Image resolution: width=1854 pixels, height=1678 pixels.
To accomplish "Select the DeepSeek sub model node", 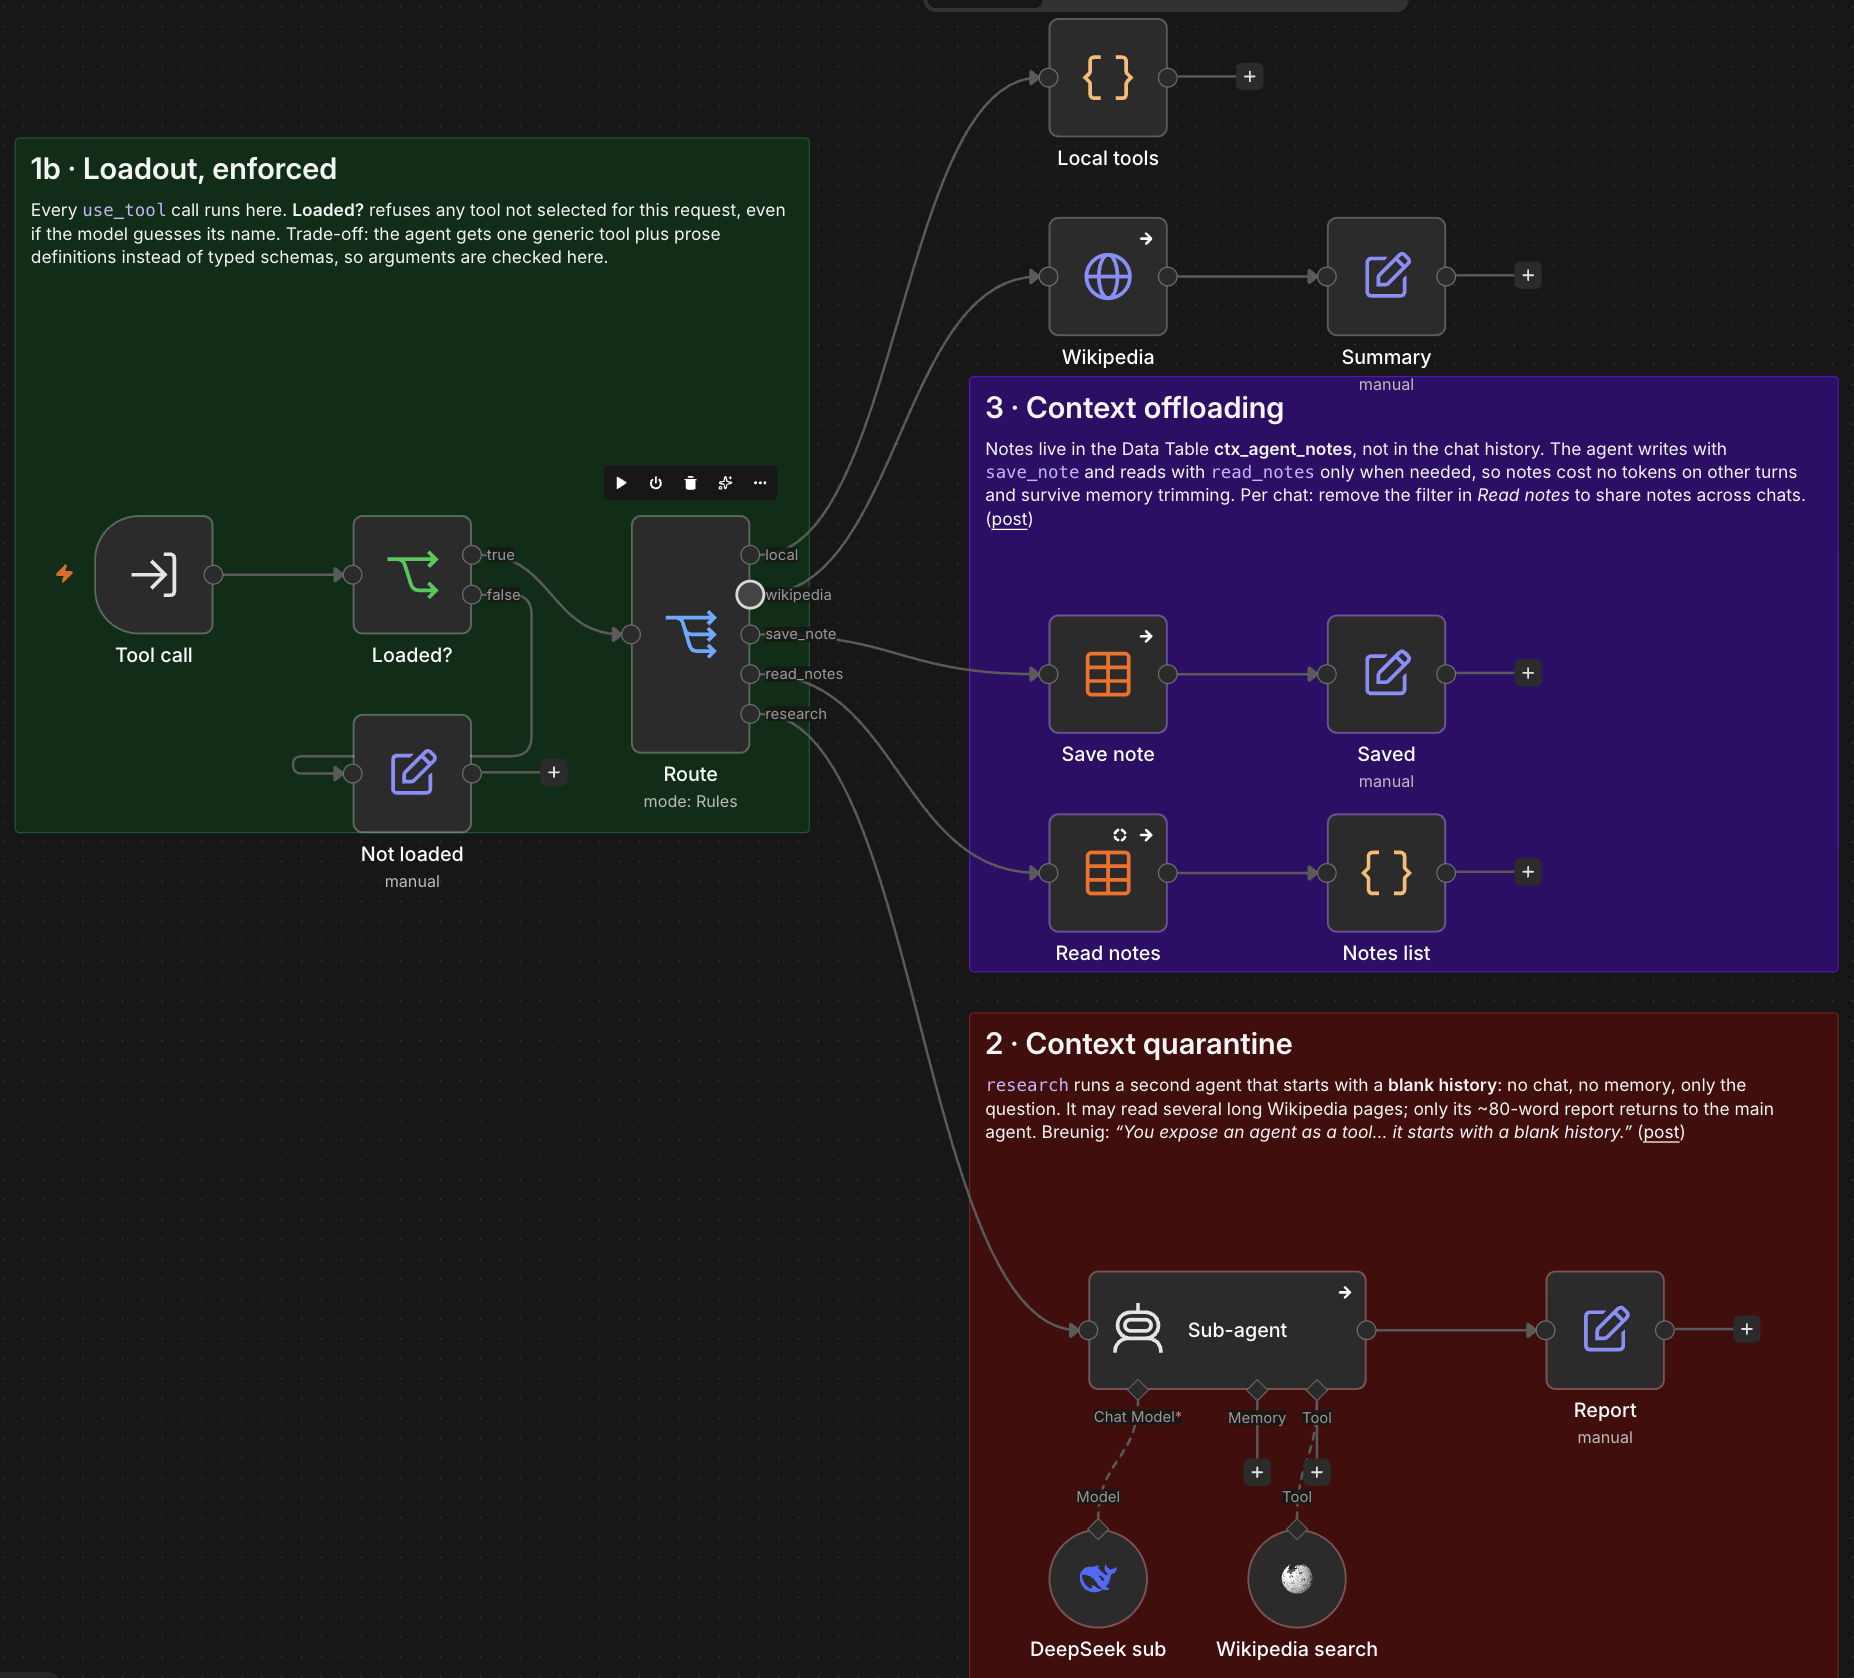I will 1098,1579.
